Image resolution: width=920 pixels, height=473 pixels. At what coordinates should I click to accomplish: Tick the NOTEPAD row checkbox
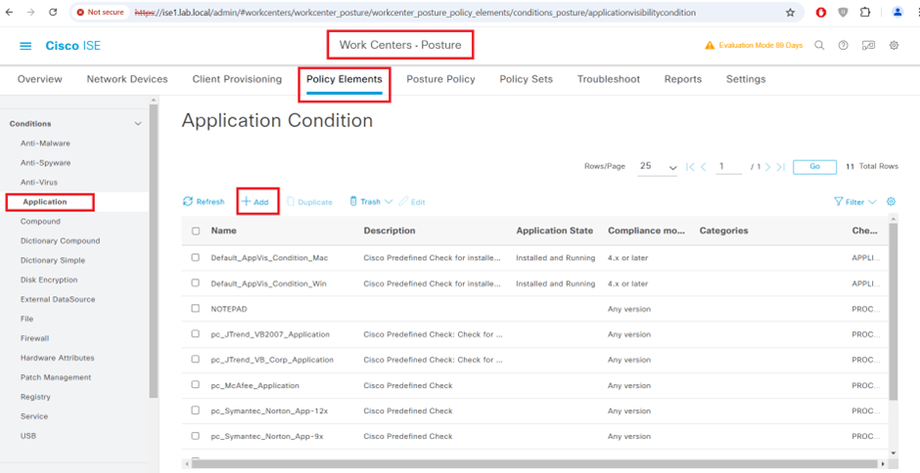coord(196,308)
